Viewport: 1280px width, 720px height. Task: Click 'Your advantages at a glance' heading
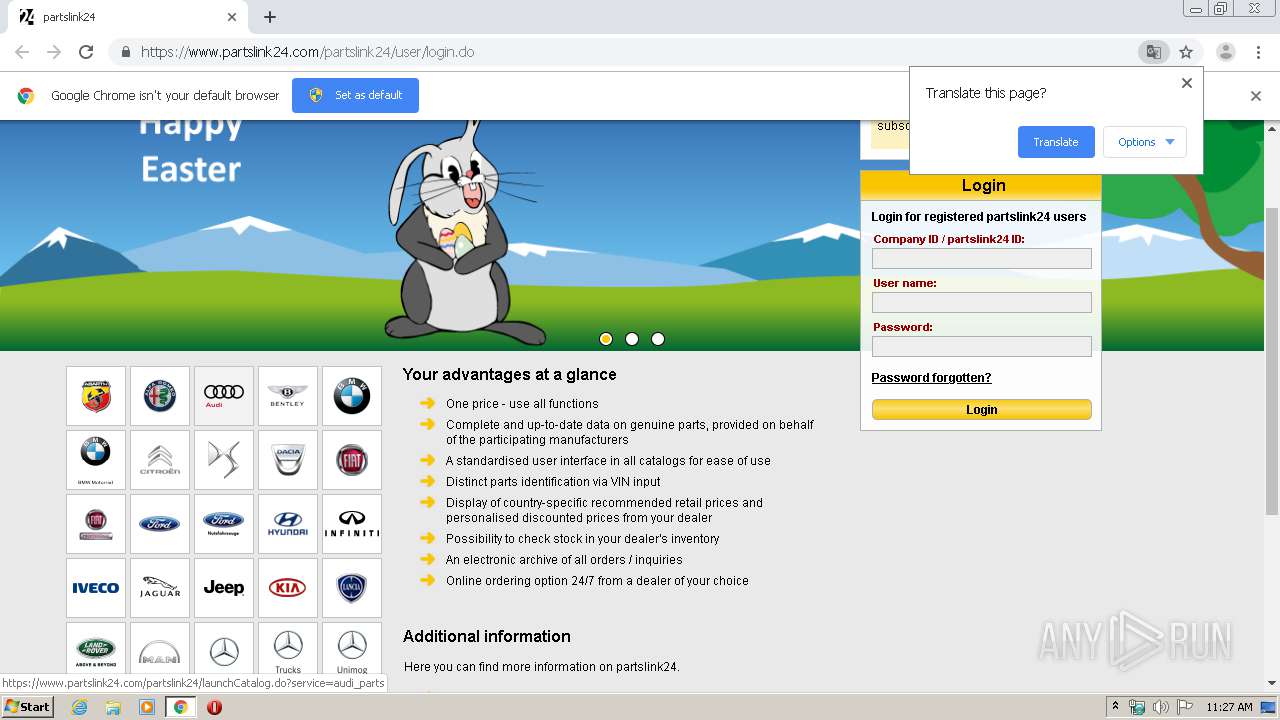(509, 374)
